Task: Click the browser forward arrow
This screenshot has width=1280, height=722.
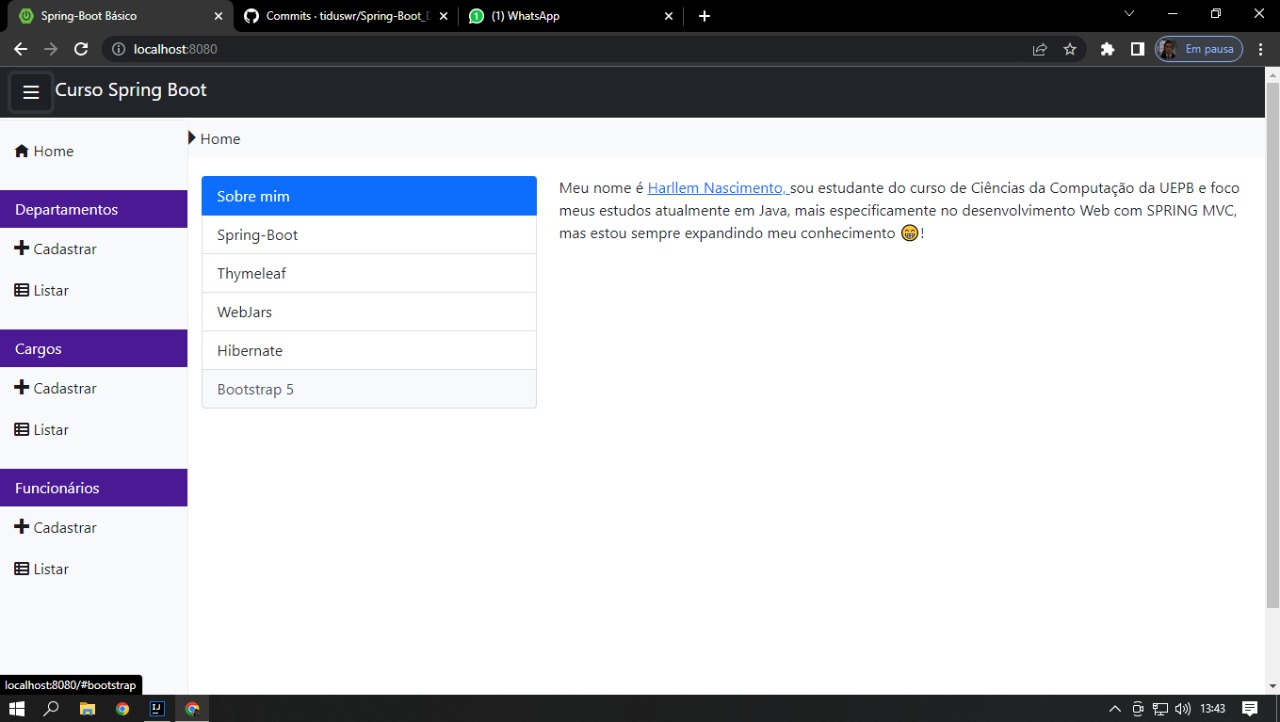Action: (51, 49)
